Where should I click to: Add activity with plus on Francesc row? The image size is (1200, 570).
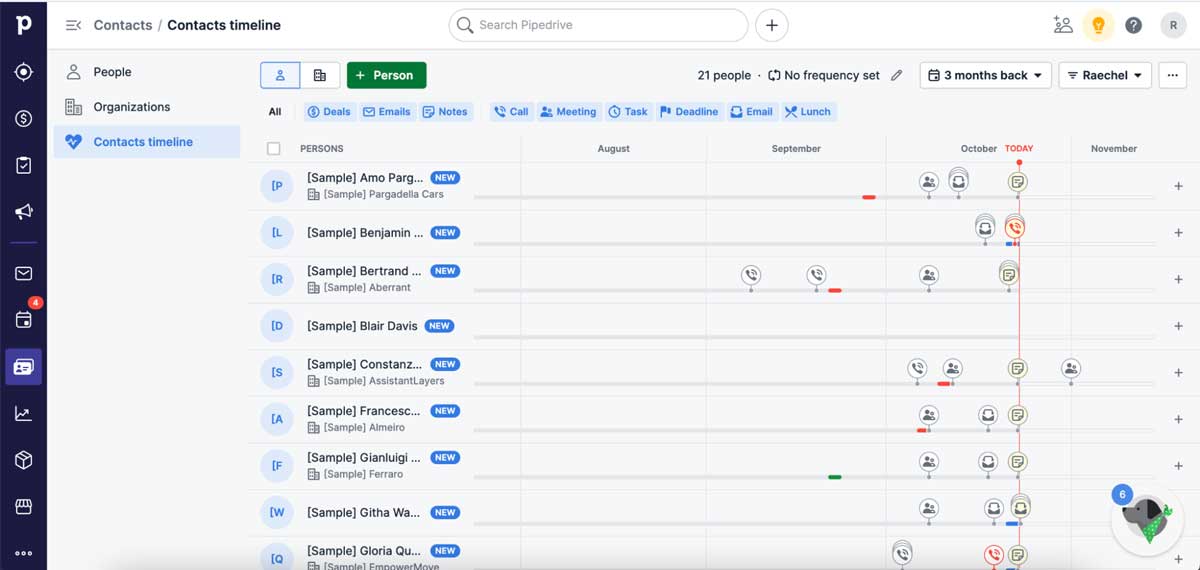click(x=1178, y=419)
